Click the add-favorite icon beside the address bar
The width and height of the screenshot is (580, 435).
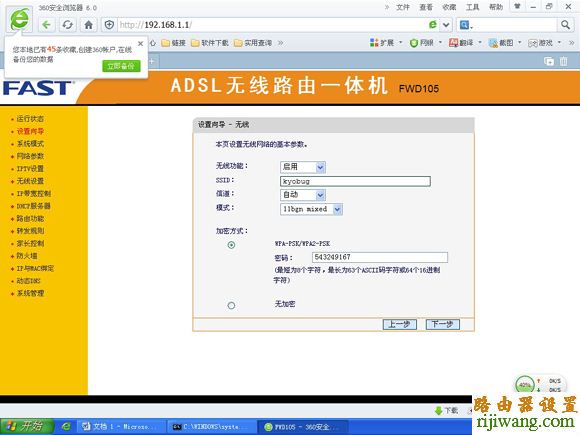pyautogui.click(x=109, y=25)
